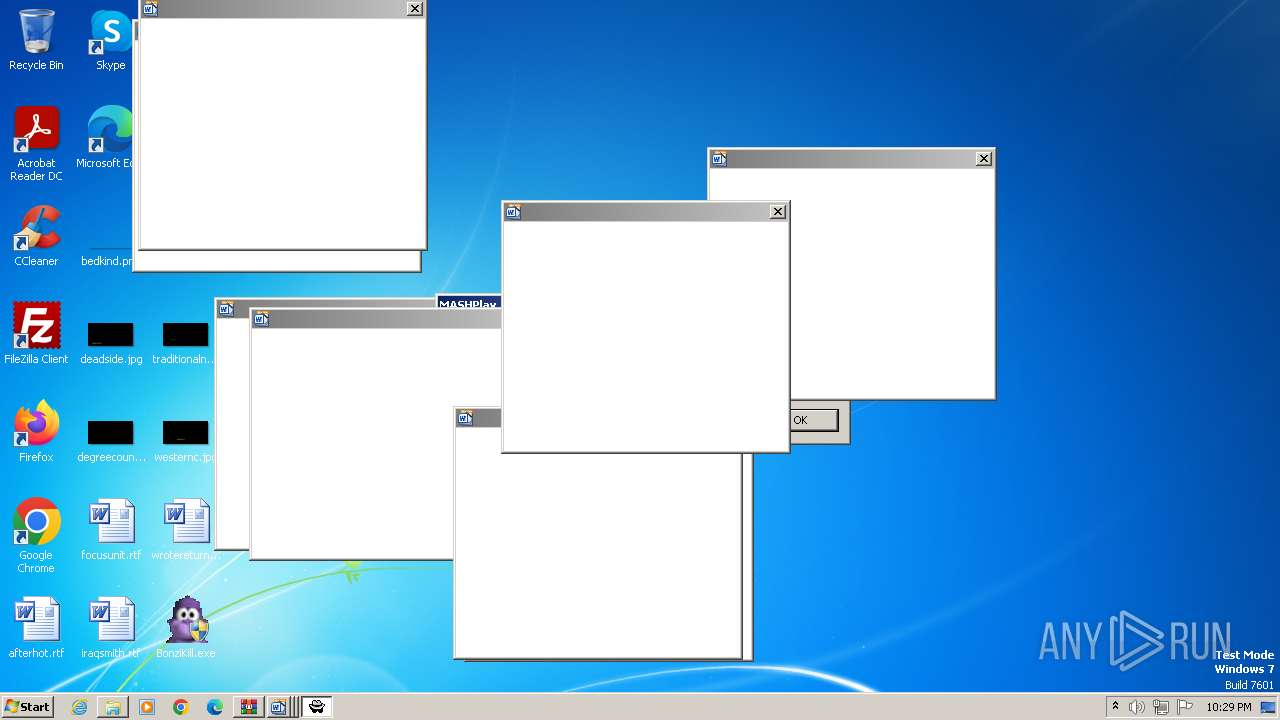The height and width of the screenshot is (720, 1280).
Task: Launch Windows Media Player from the taskbar
Action: pyautogui.click(x=147, y=707)
